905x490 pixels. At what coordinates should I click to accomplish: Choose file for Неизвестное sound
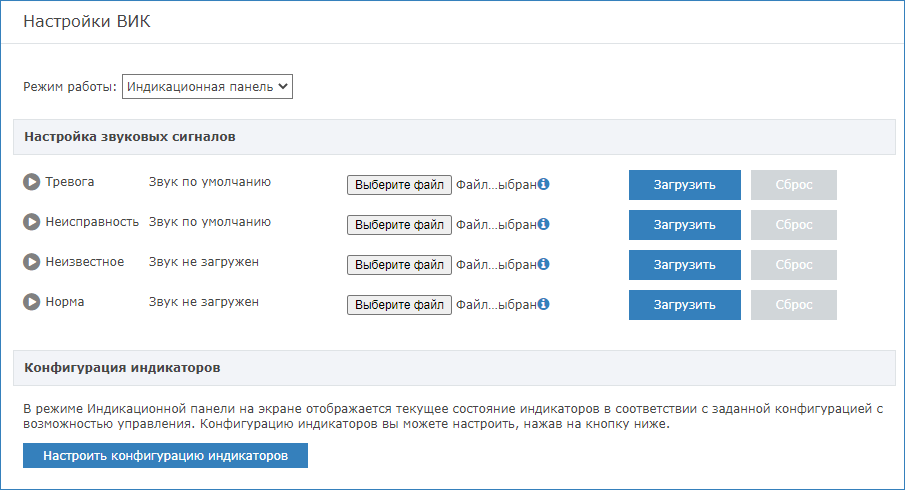click(399, 265)
